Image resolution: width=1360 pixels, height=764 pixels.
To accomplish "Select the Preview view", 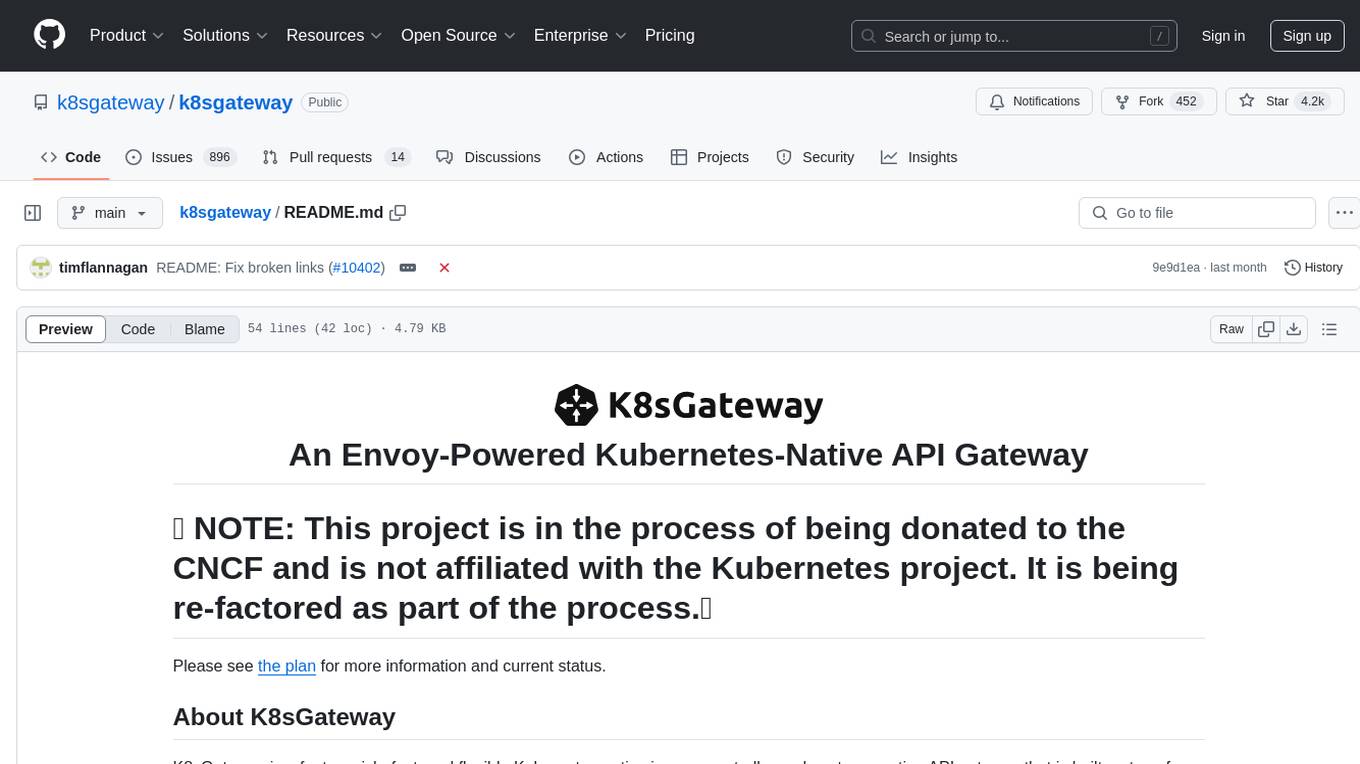I will pyautogui.click(x=66, y=329).
